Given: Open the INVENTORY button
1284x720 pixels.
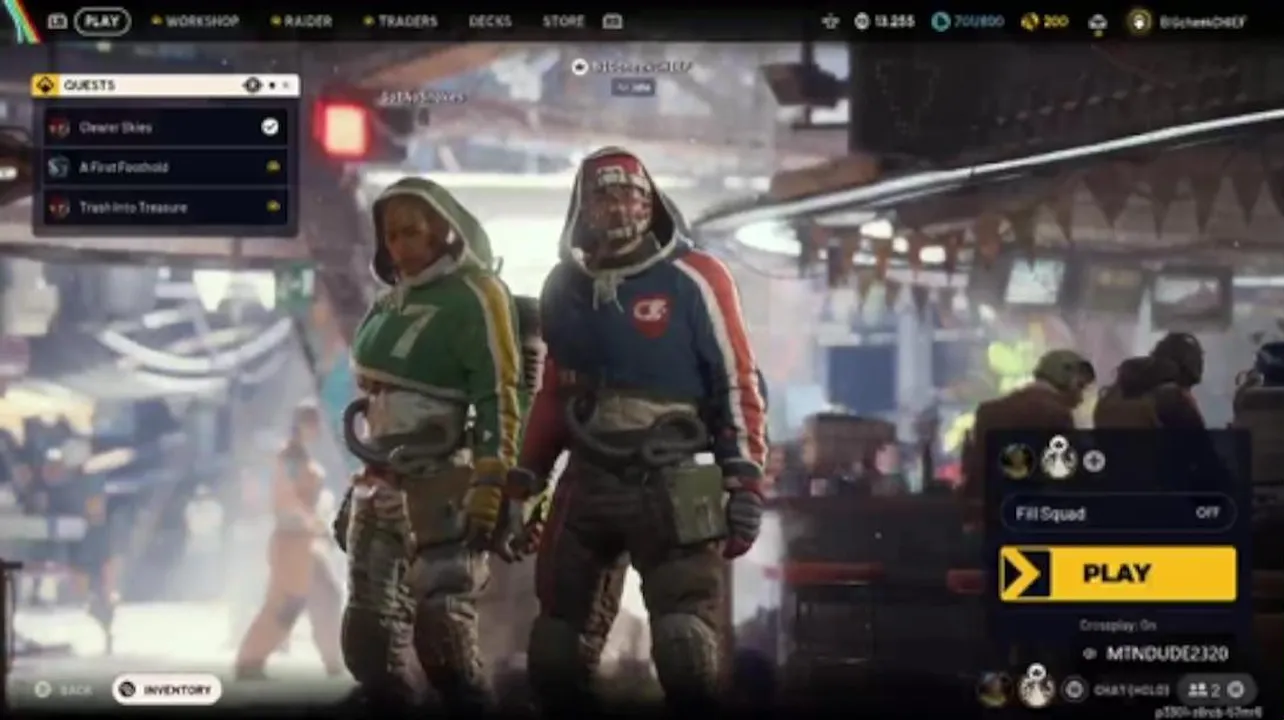Looking at the screenshot, I should click(166, 689).
